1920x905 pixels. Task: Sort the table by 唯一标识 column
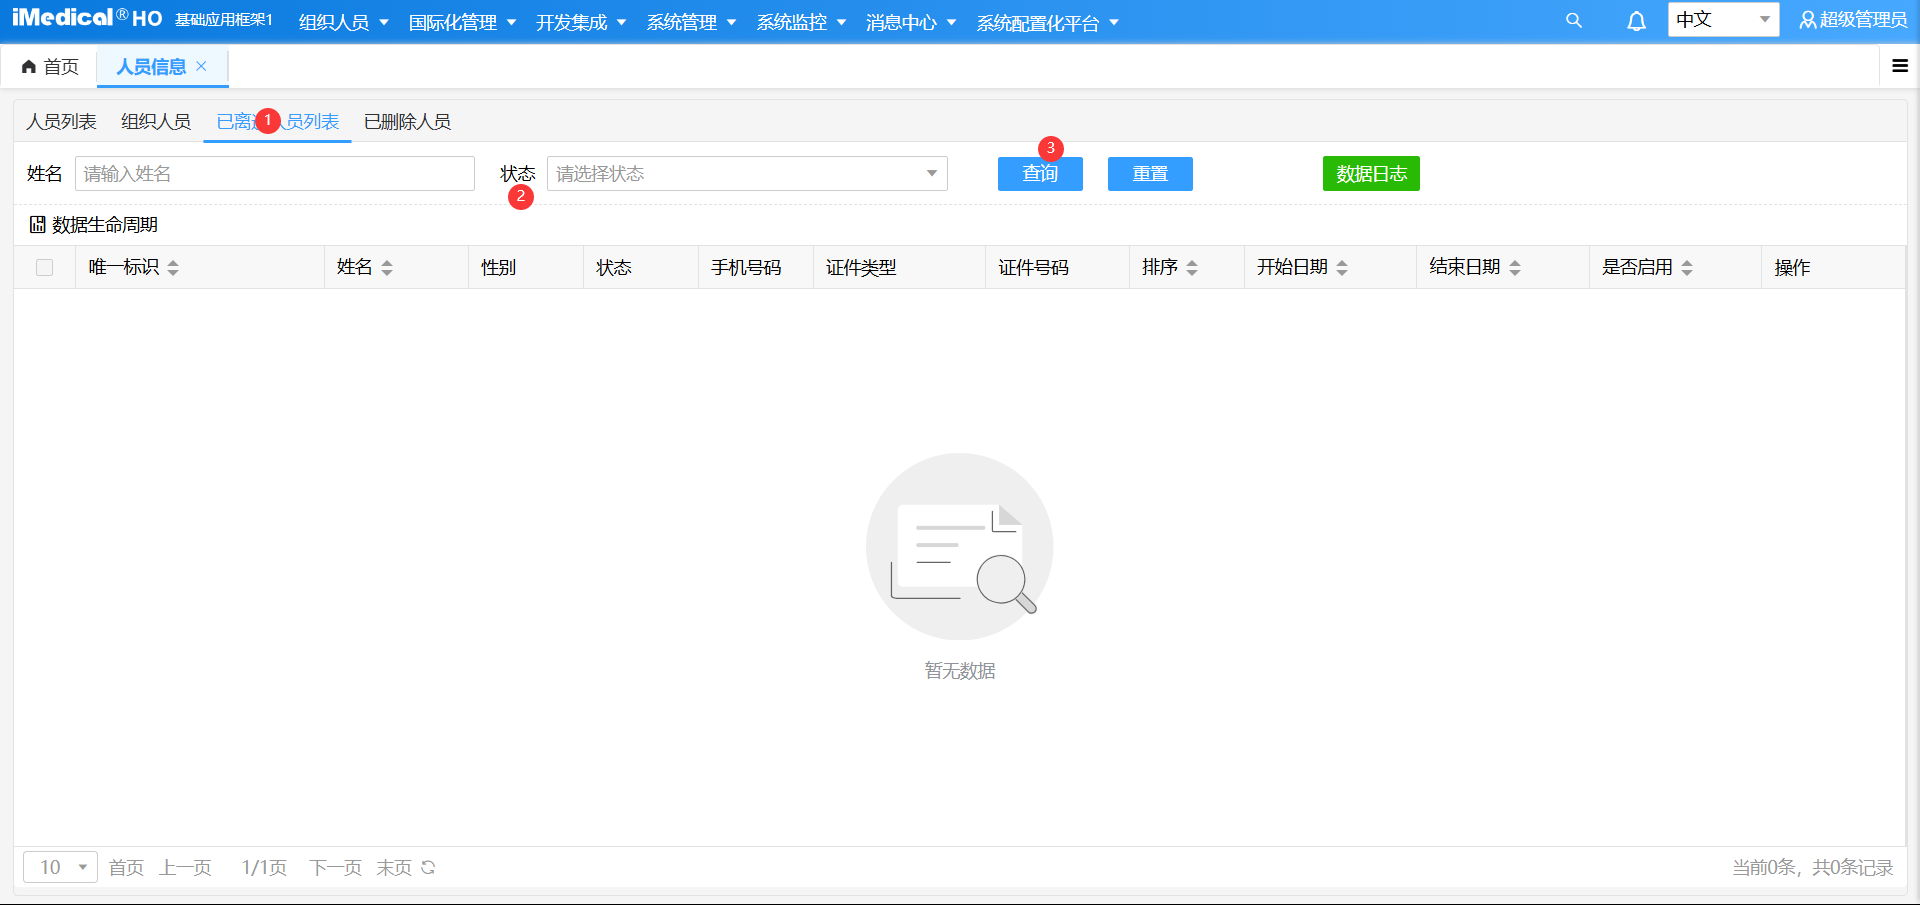tap(173, 267)
